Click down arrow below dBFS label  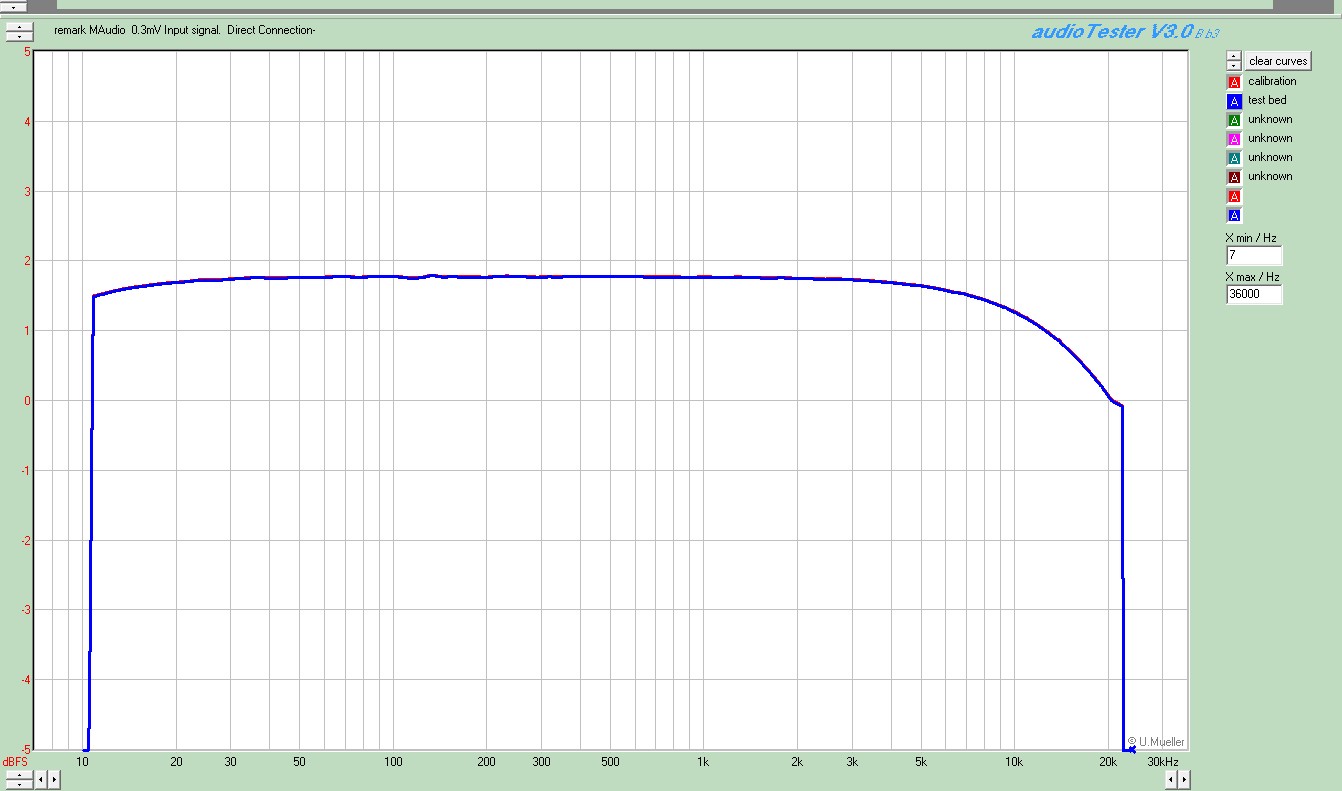pyautogui.click(x=19, y=785)
